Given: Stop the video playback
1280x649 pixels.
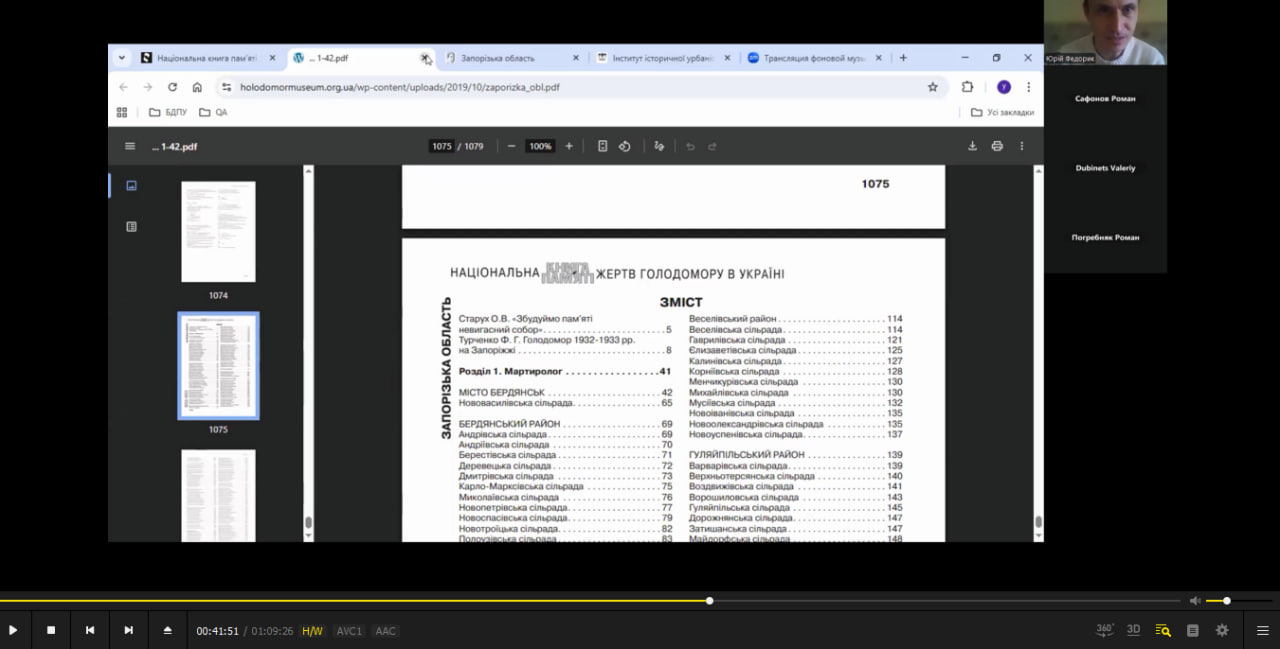Looking at the screenshot, I should [x=51, y=630].
